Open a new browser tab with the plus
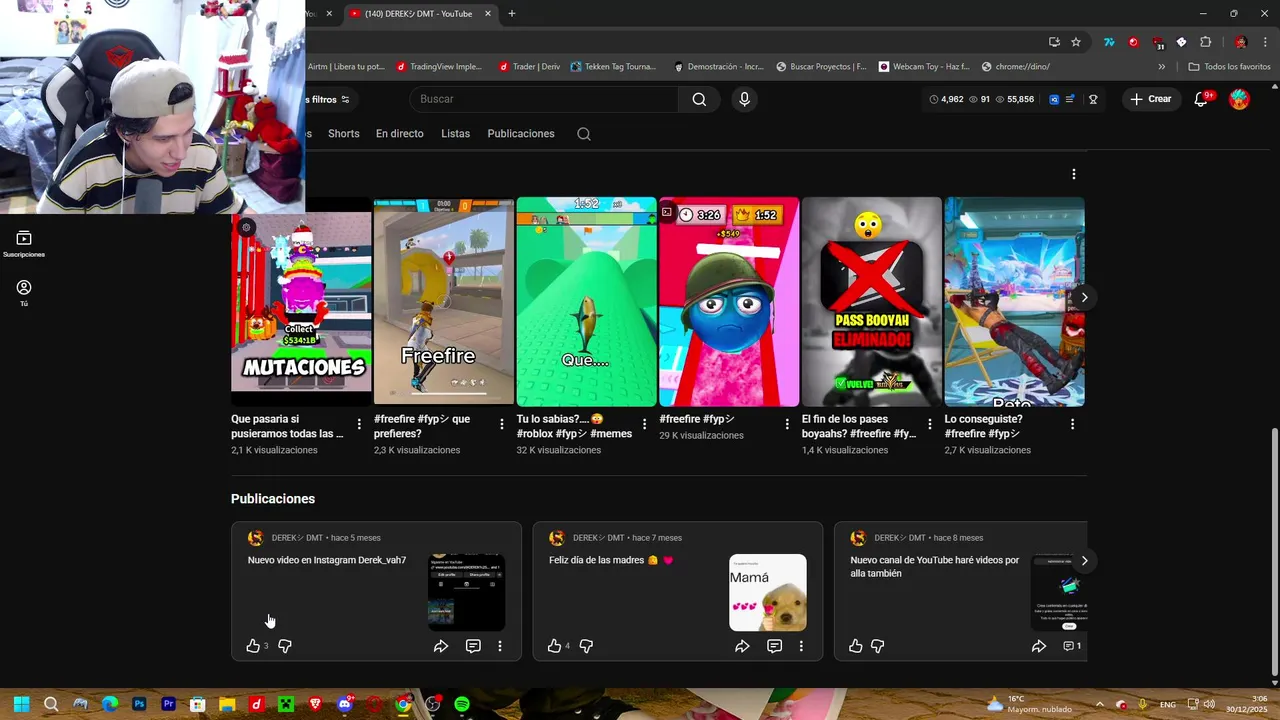This screenshot has width=1280, height=720. [512, 14]
